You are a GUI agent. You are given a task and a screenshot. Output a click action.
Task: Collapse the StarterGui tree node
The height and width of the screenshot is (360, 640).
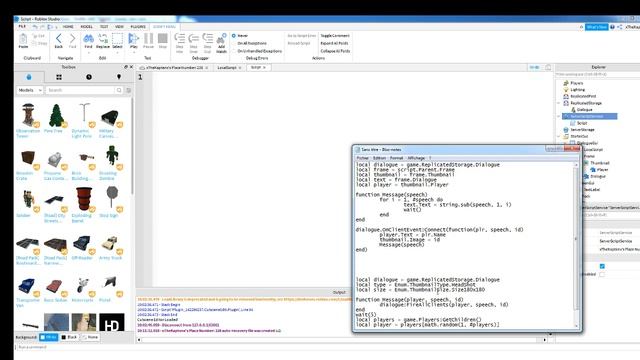pos(559,136)
